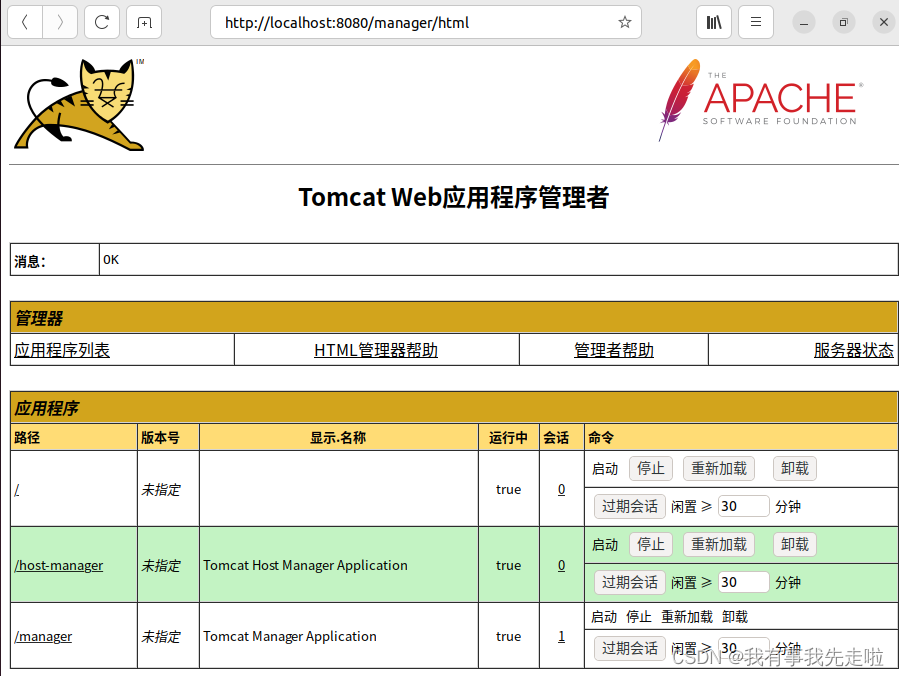Reload the Tomcat manager page
The height and width of the screenshot is (676, 899).
pos(102,22)
